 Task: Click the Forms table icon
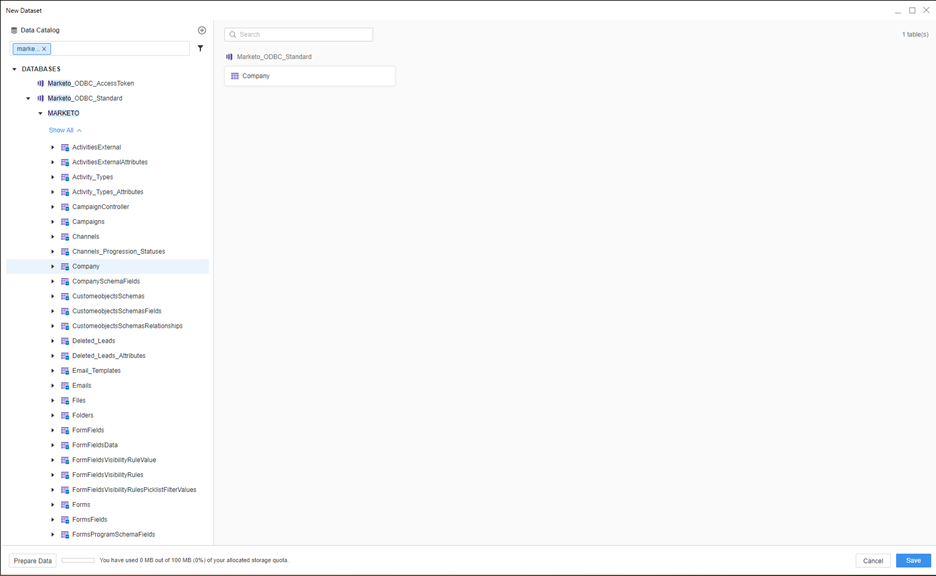pyautogui.click(x=65, y=505)
